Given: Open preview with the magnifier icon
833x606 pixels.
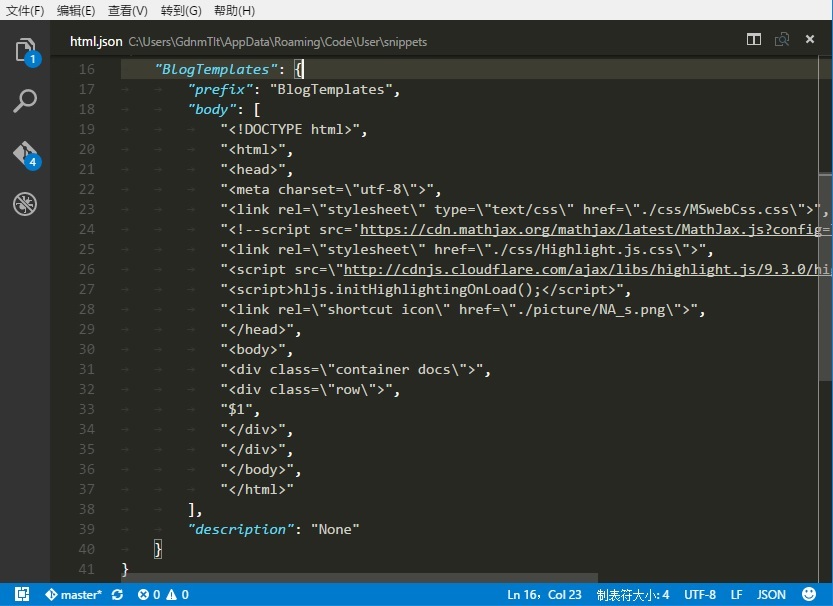Looking at the screenshot, I should (x=780, y=40).
